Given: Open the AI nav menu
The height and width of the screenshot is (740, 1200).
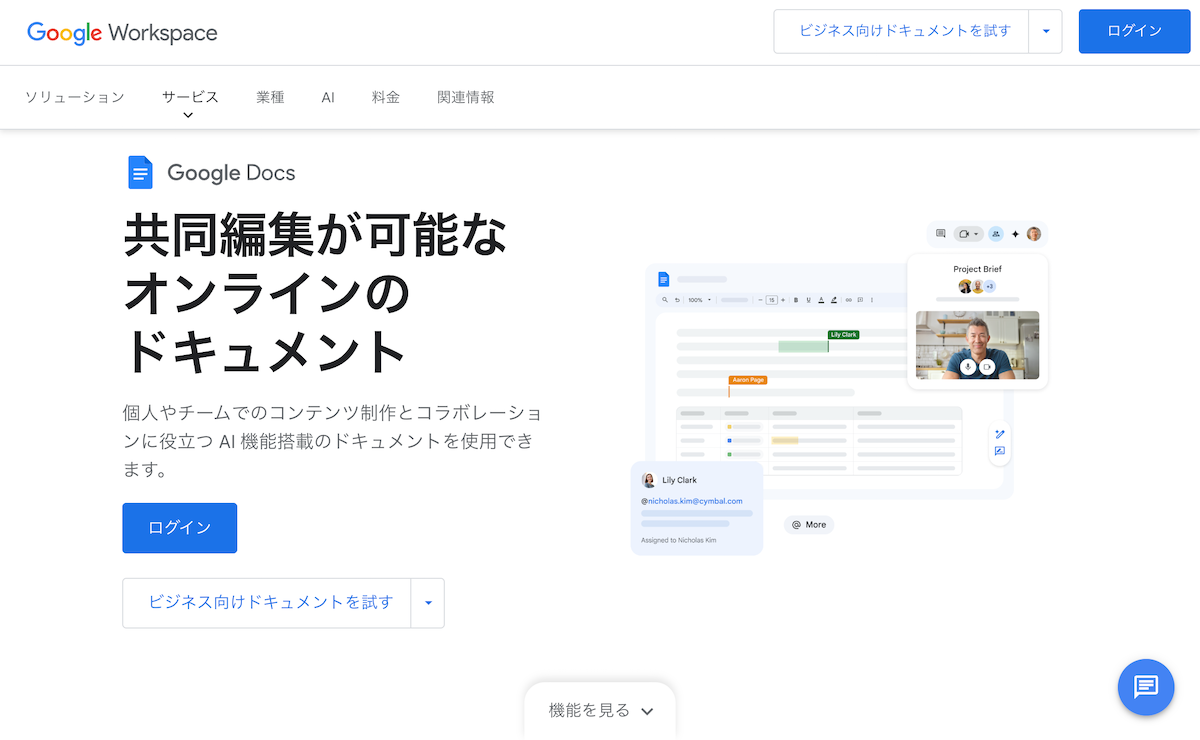Looking at the screenshot, I should pyautogui.click(x=328, y=97).
